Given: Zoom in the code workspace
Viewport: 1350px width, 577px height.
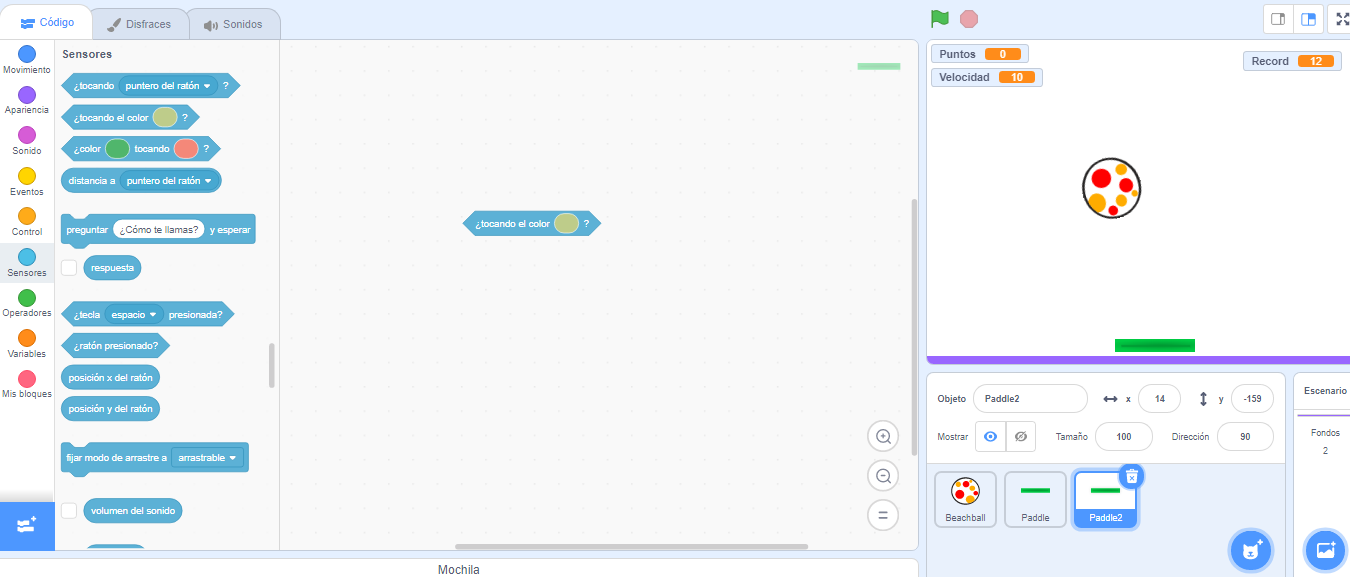Looking at the screenshot, I should tap(883, 436).
